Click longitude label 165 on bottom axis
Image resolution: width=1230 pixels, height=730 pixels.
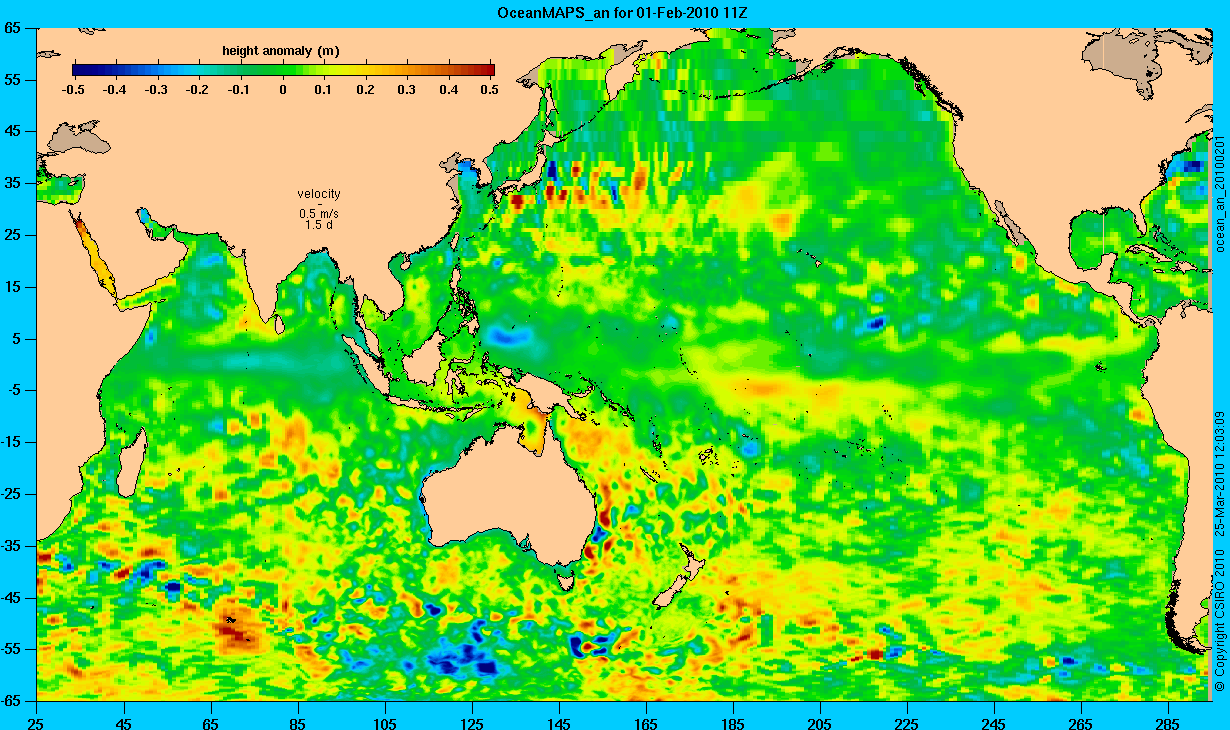(x=646, y=722)
